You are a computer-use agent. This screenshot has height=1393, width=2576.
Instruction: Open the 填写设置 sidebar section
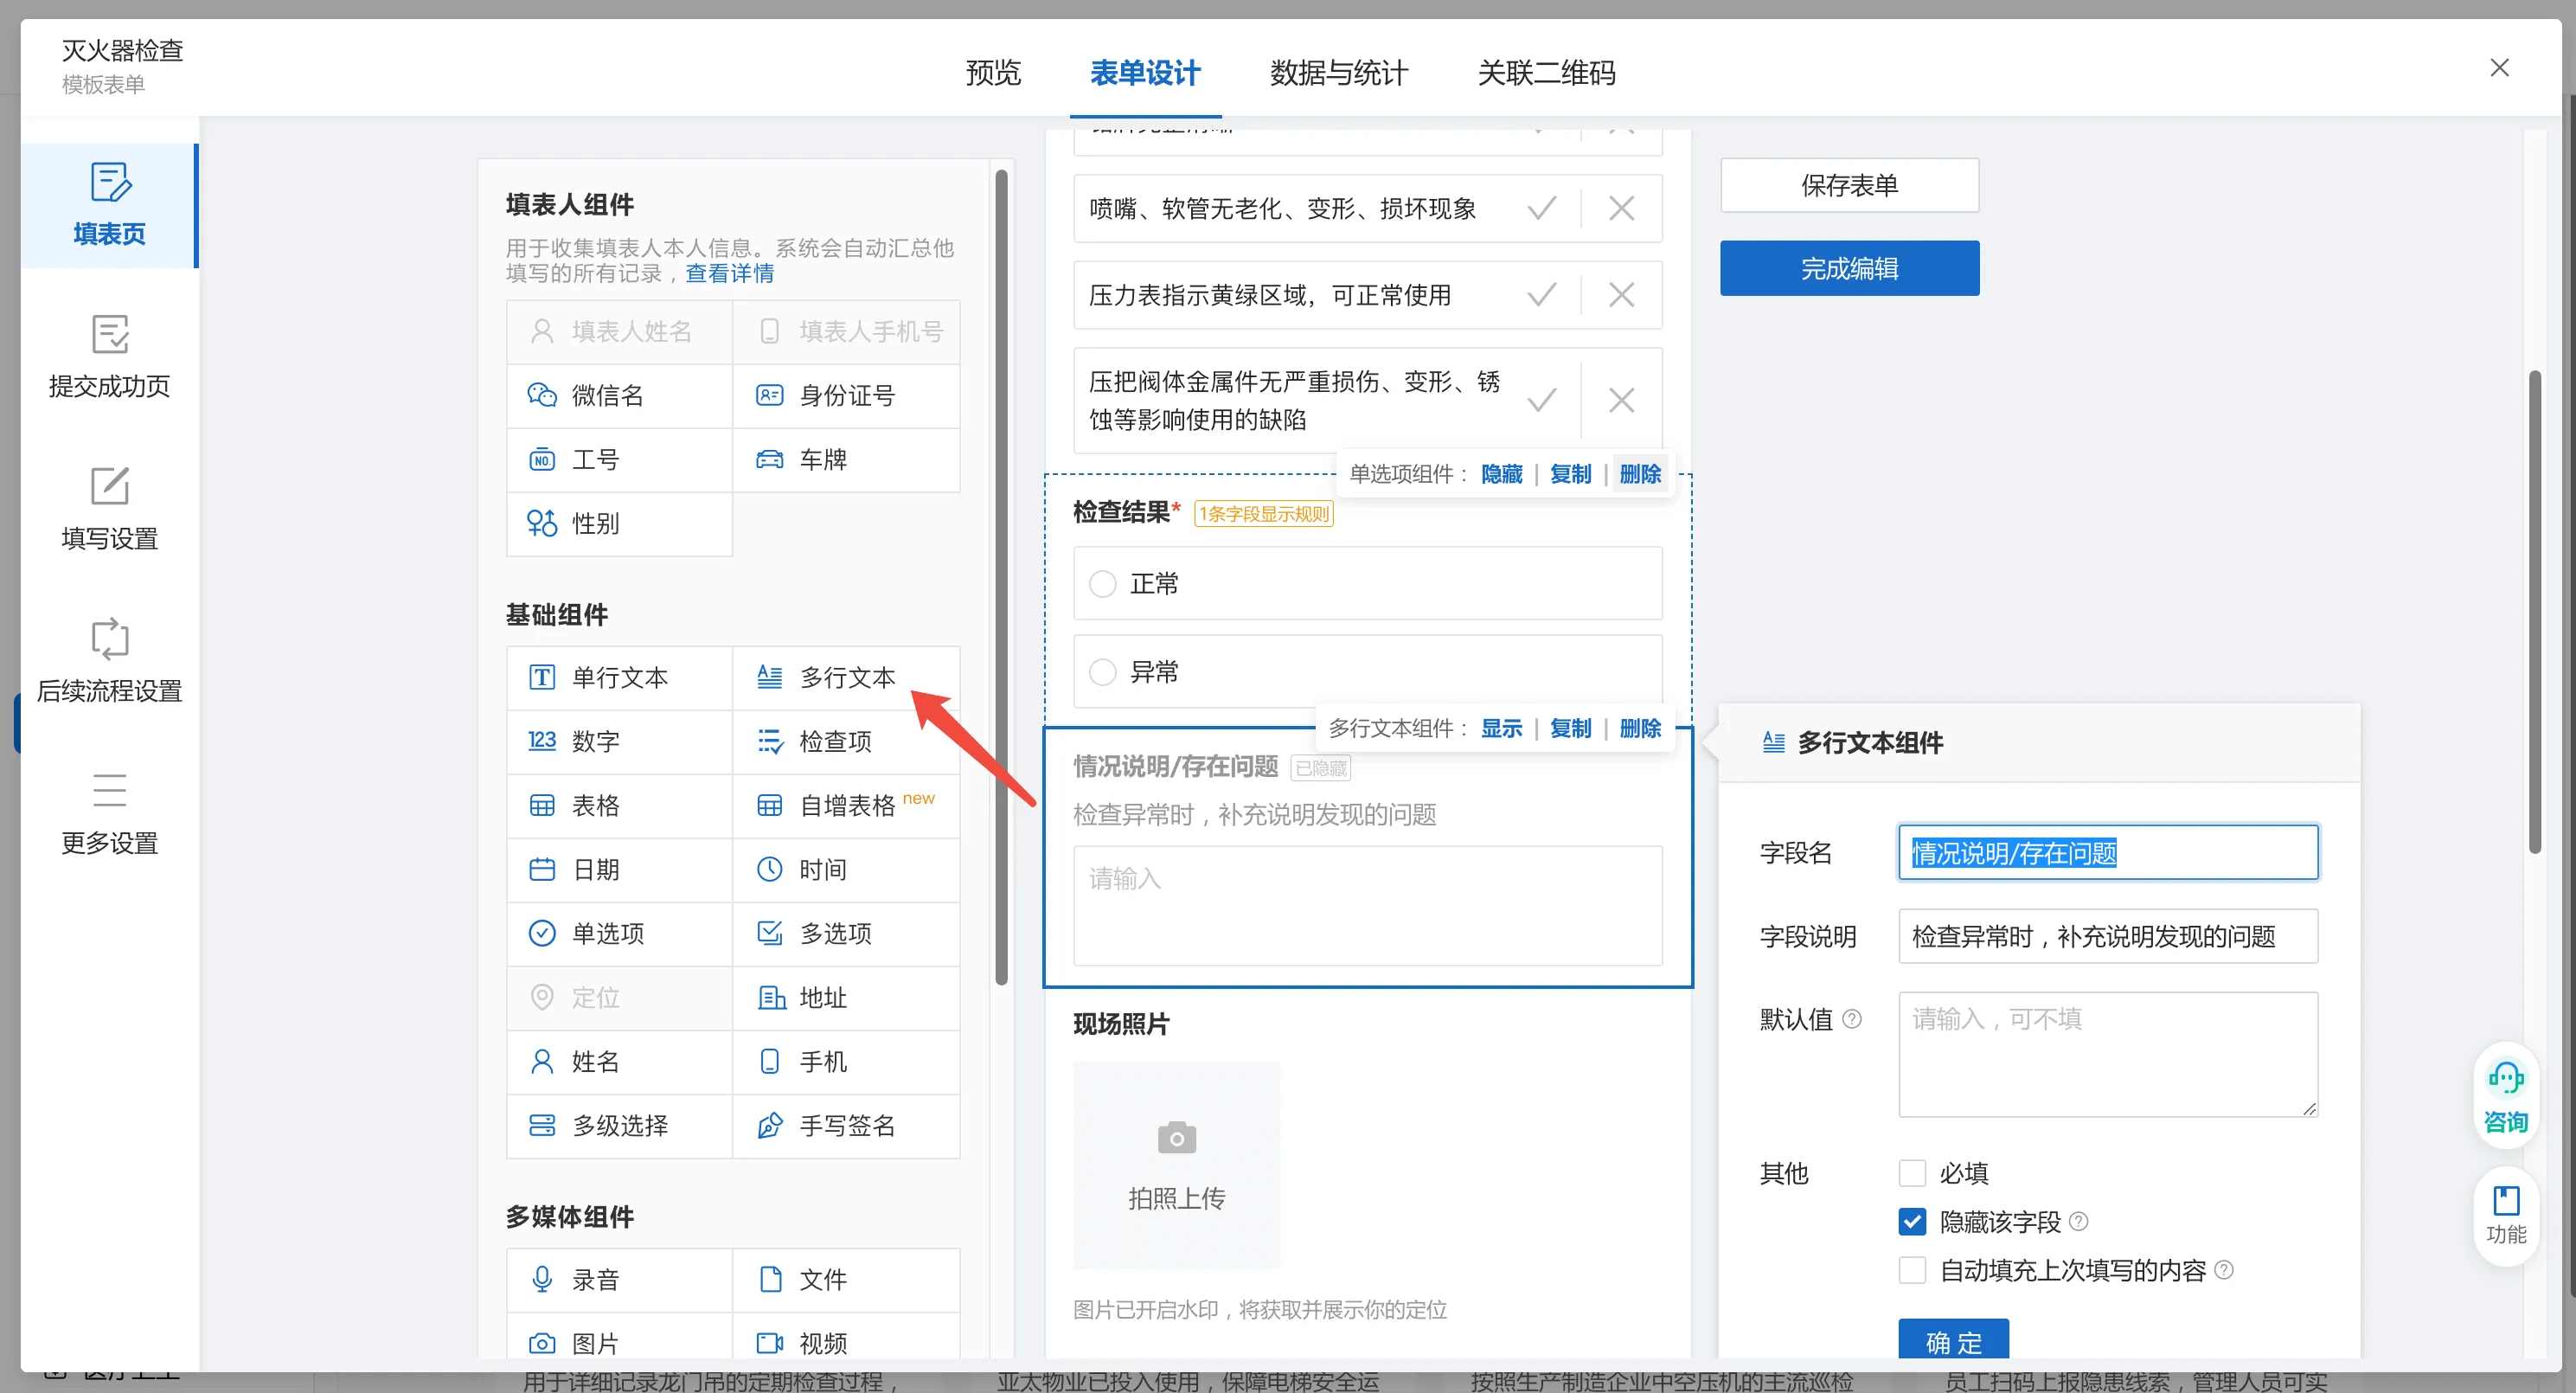109,509
